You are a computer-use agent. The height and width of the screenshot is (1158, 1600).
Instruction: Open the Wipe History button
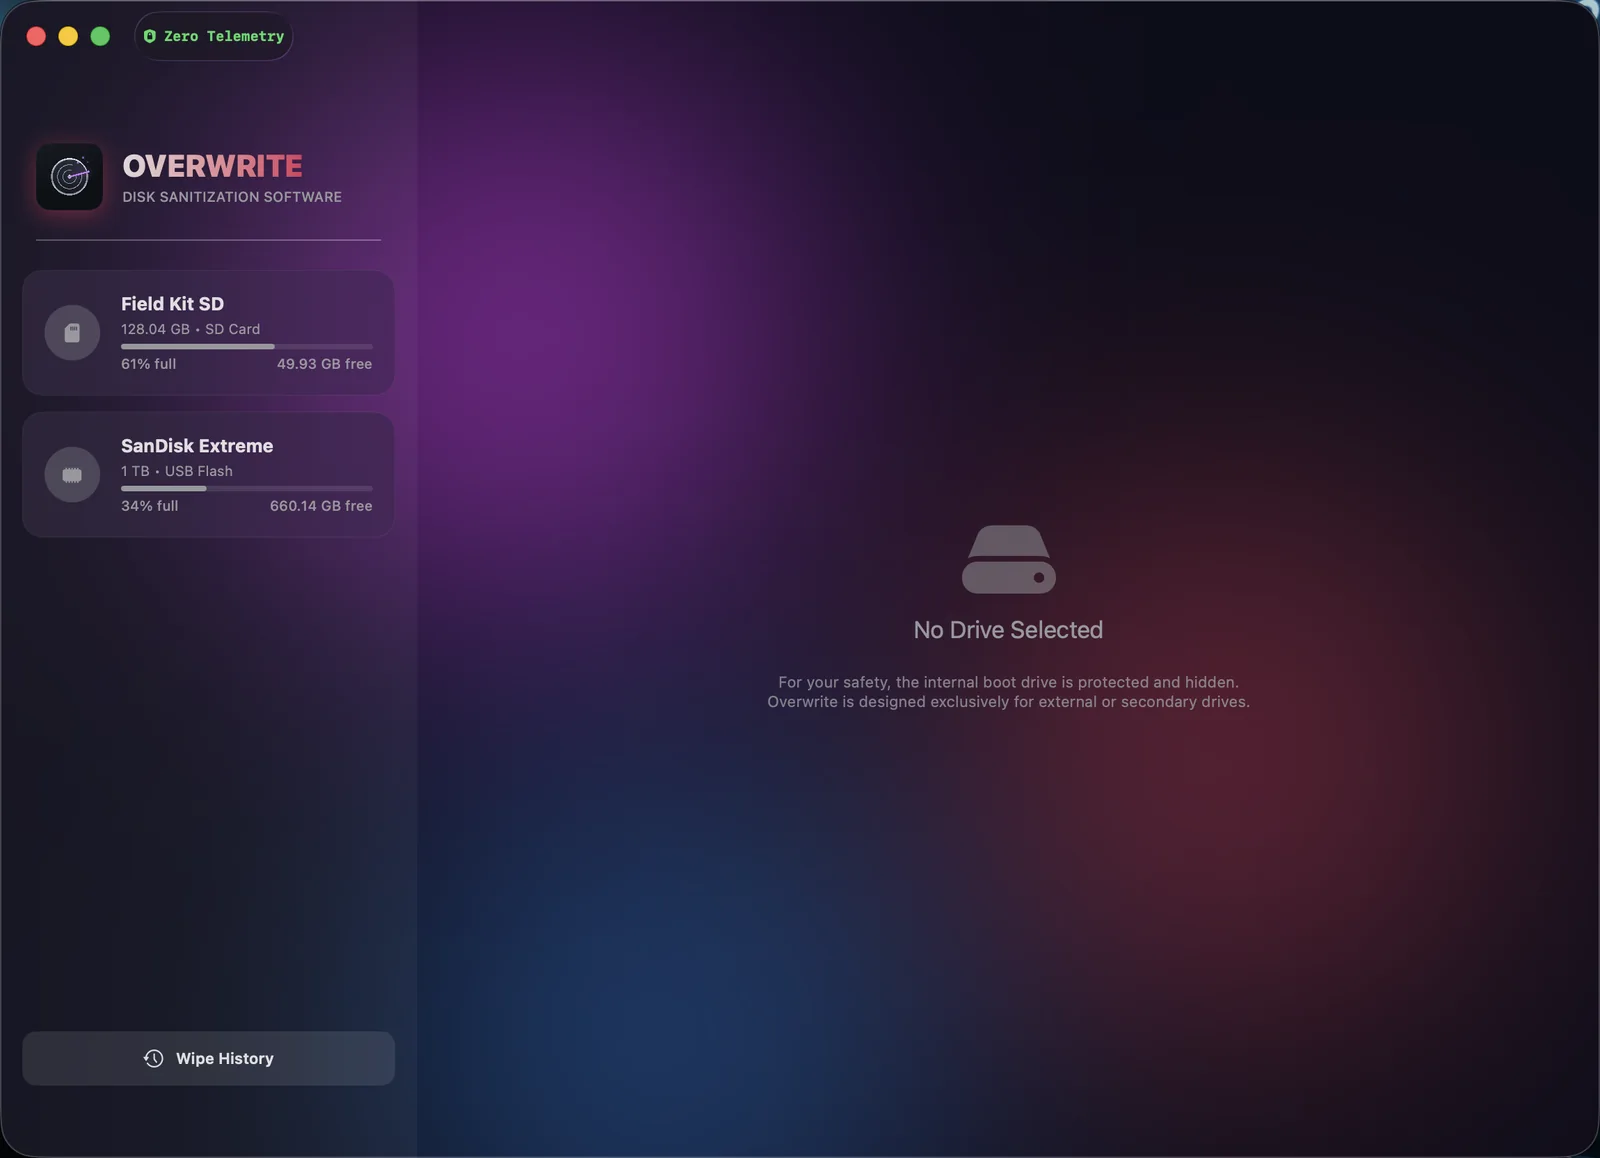(x=208, y=1058)
